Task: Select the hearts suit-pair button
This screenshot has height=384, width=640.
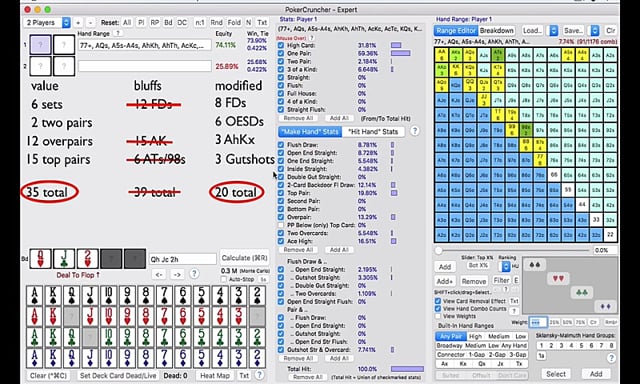Action: pos(558,279)
